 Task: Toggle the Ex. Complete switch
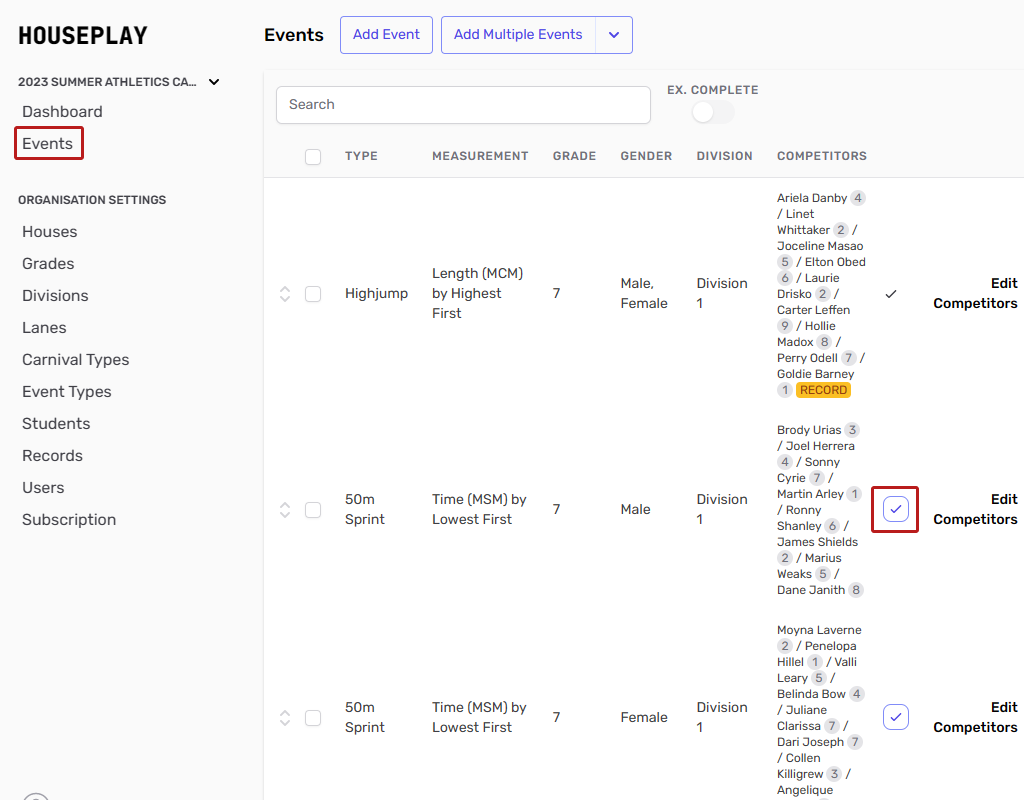712,112
